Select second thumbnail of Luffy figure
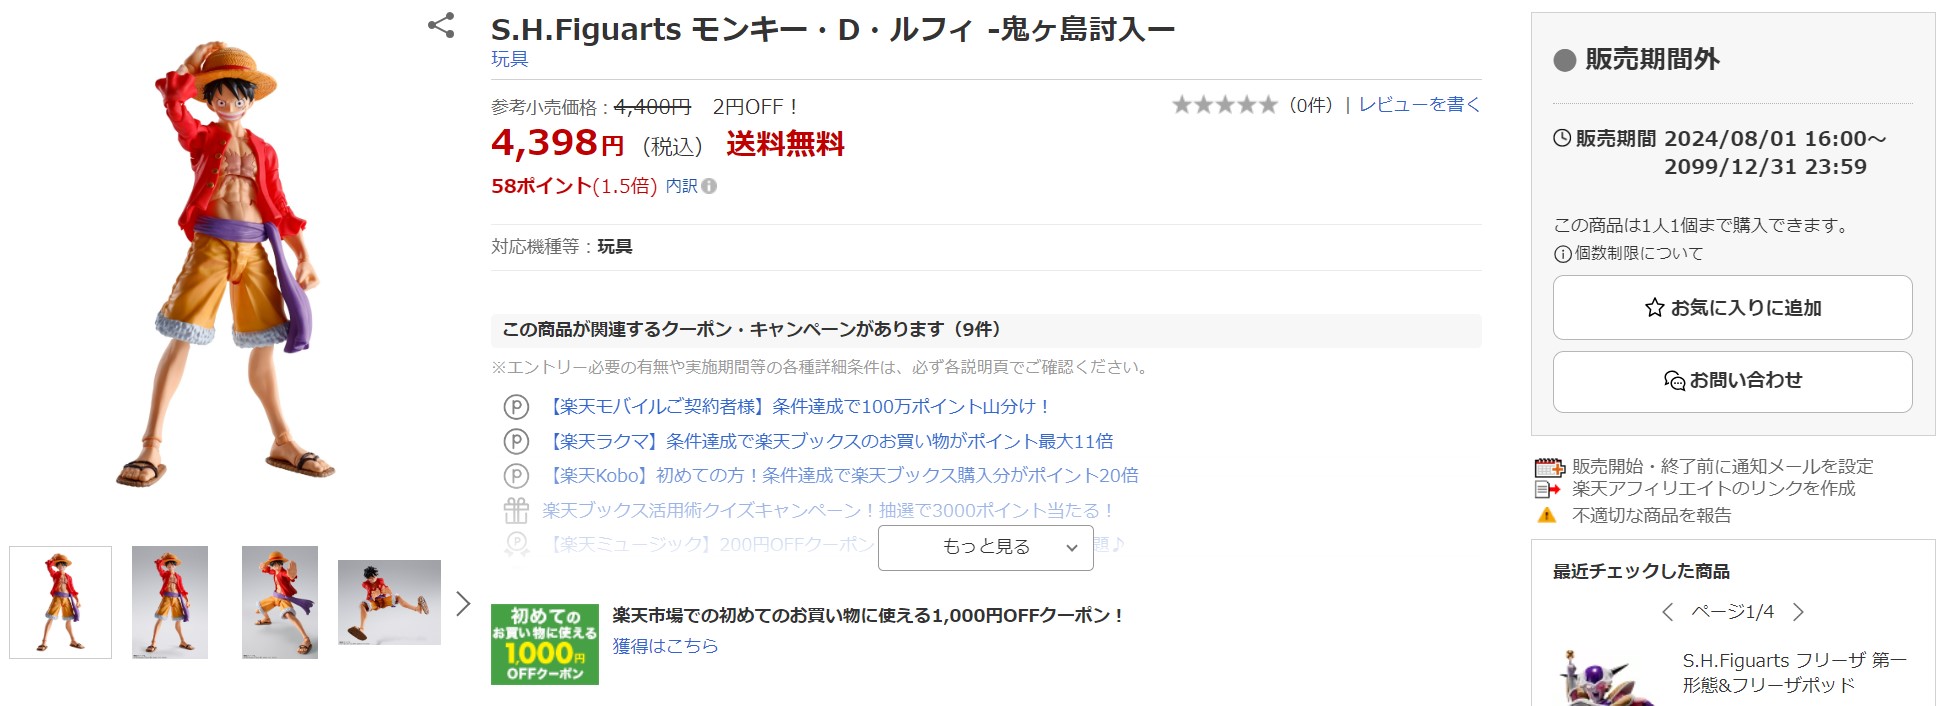The height and width of the screenshot is (706, 1945). point(170,602)
